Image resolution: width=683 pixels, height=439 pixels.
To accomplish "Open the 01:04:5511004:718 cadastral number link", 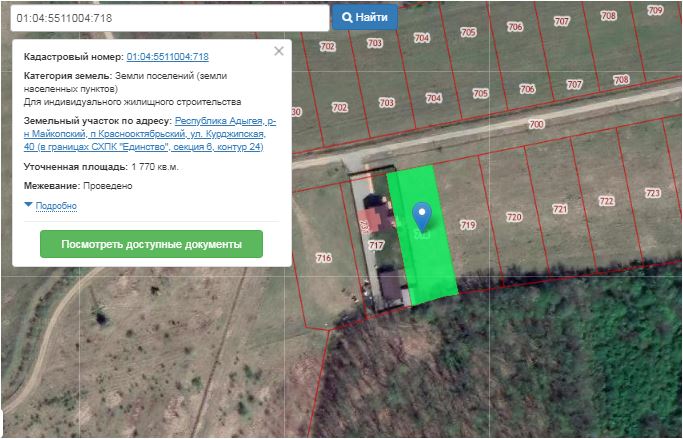I will click(167, 58).
